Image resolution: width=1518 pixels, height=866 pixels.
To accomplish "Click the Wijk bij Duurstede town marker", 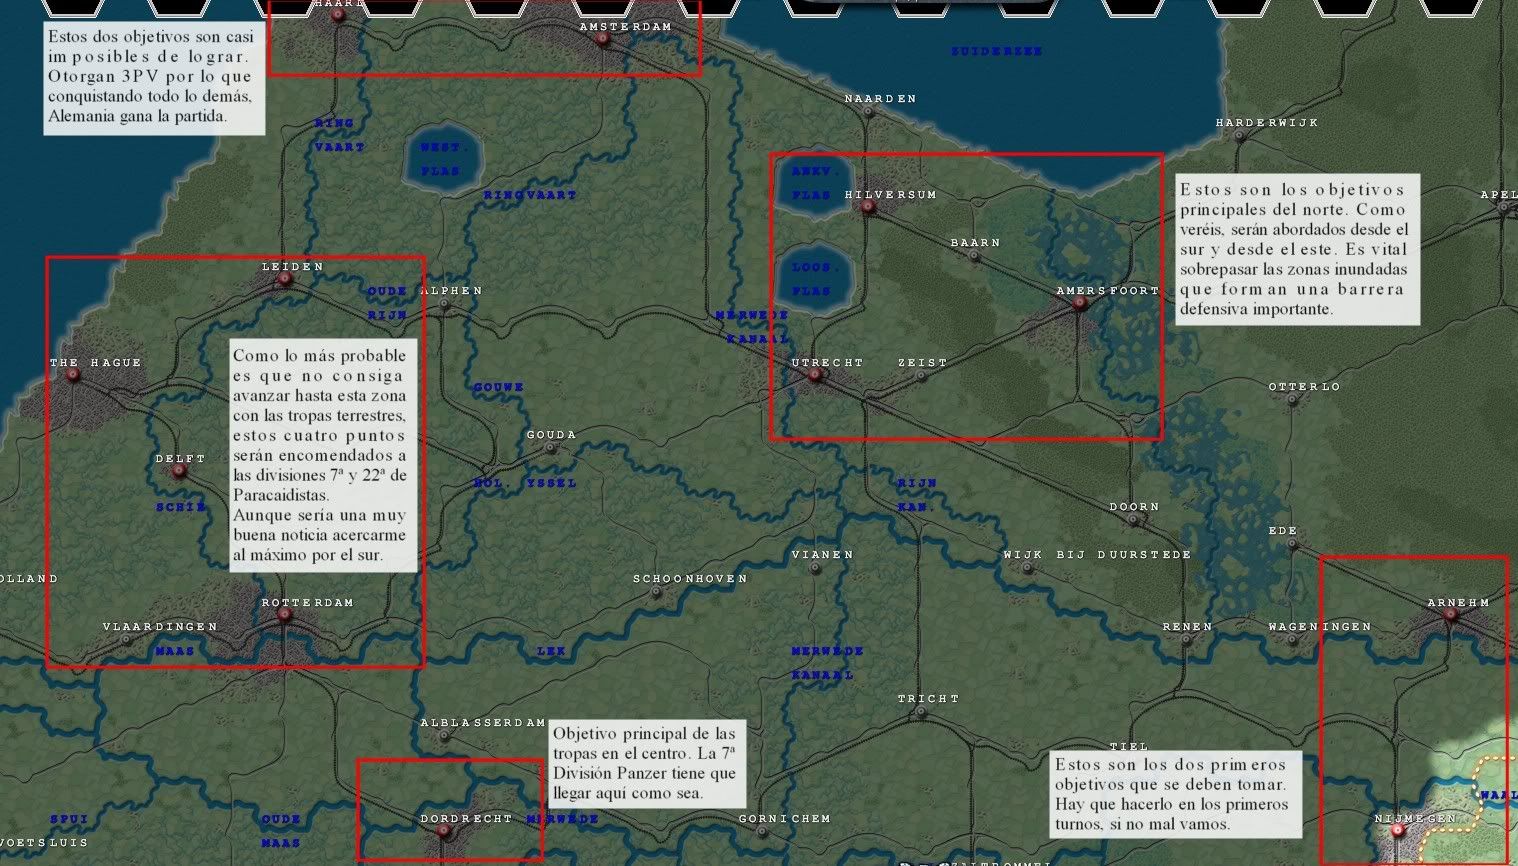I will point(1027,567).
